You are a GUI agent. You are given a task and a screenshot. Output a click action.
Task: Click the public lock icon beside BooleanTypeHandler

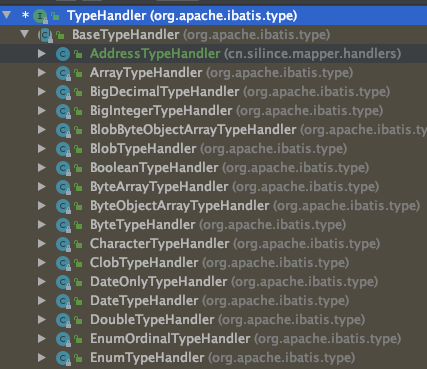[x=78, y=168]
